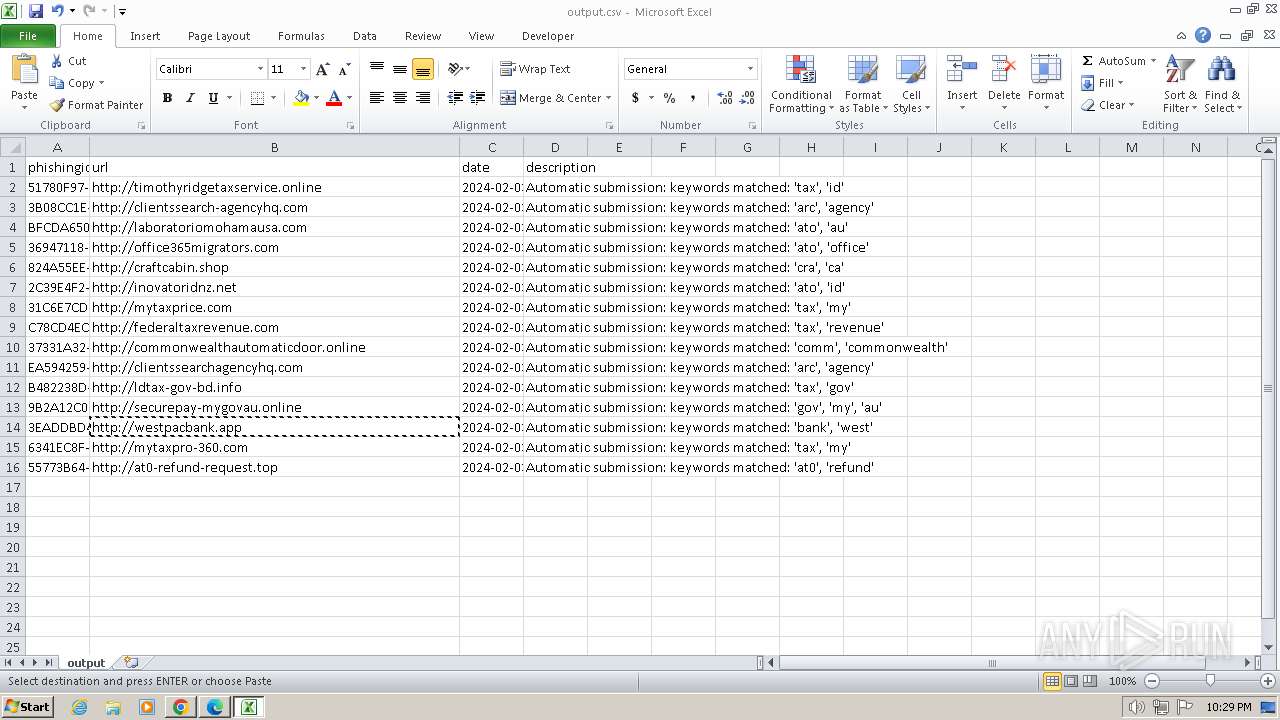Open the Font name dropdown
This screenshot has height=720, width=1280.
tap(260, 69)
